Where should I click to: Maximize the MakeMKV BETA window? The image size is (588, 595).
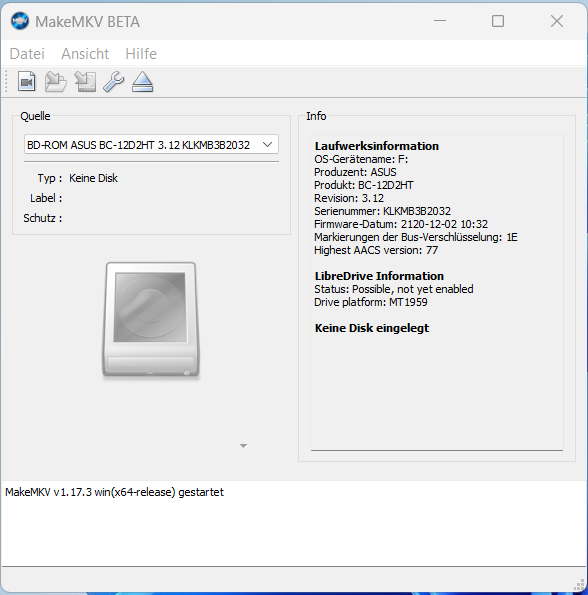[x=498, y=21]
